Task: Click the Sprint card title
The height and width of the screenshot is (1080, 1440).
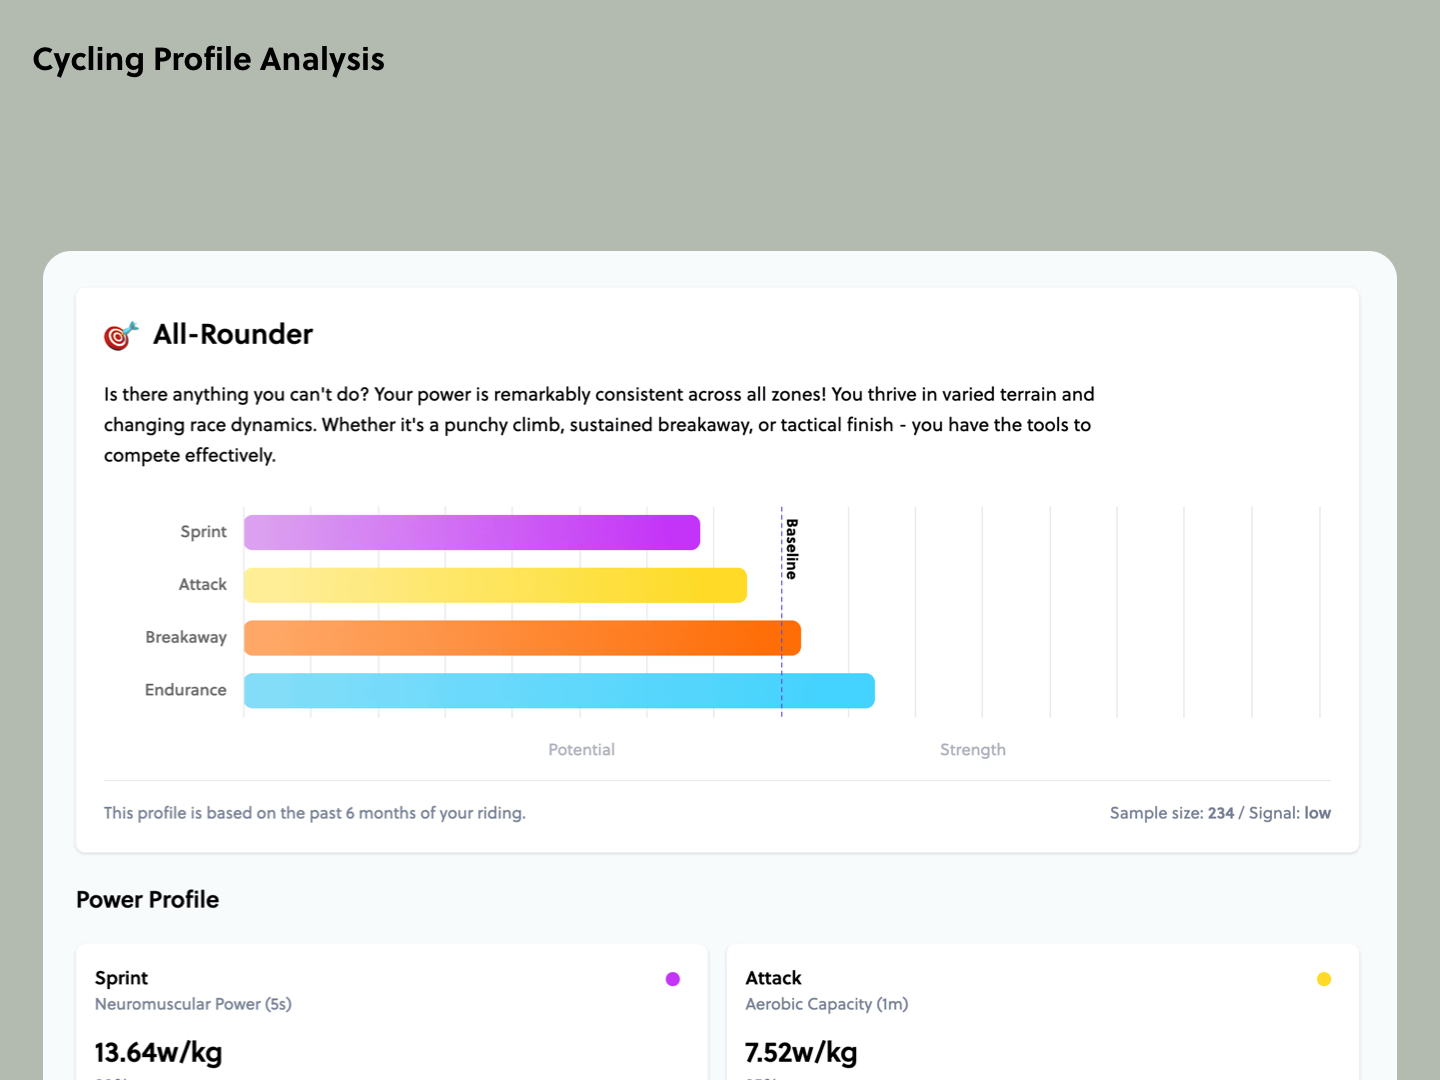Action: [121, 978]
